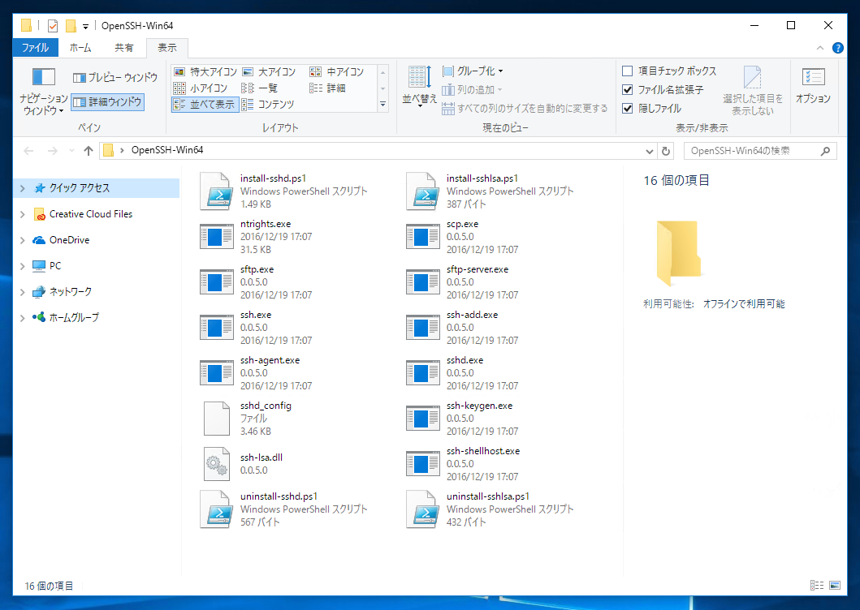
Task: Click the OpenSSH-Win64 search box
Action: [x=760, y=151]
